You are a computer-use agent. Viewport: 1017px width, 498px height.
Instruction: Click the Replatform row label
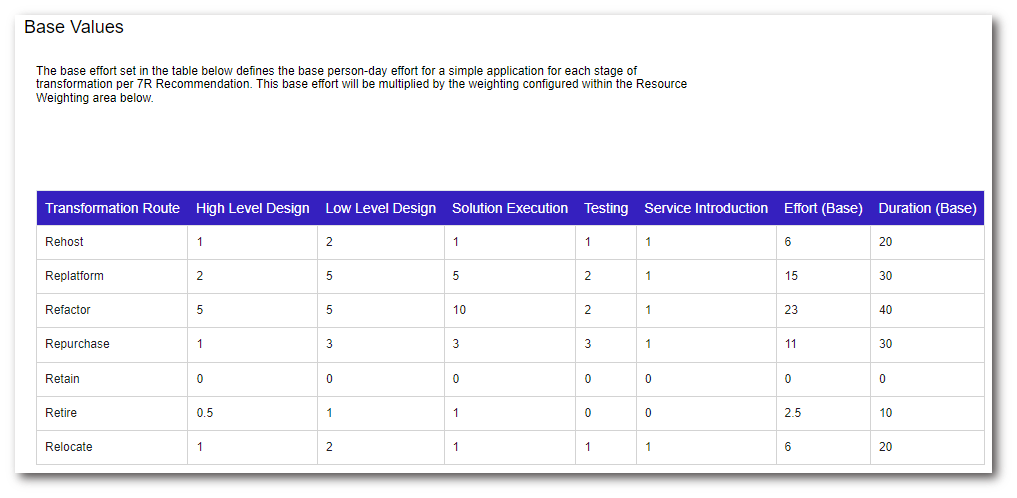pyautogui.click(x=74, y=276)
